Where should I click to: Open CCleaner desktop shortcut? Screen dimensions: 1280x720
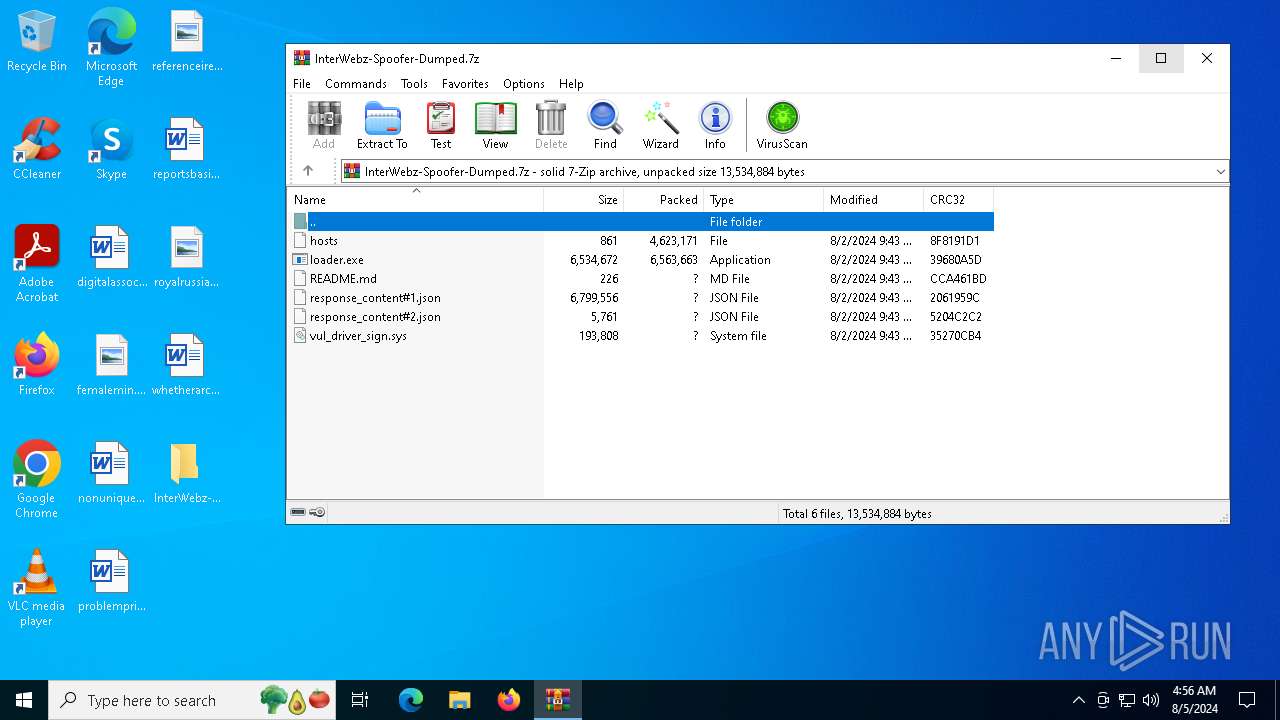pos(37,148)
